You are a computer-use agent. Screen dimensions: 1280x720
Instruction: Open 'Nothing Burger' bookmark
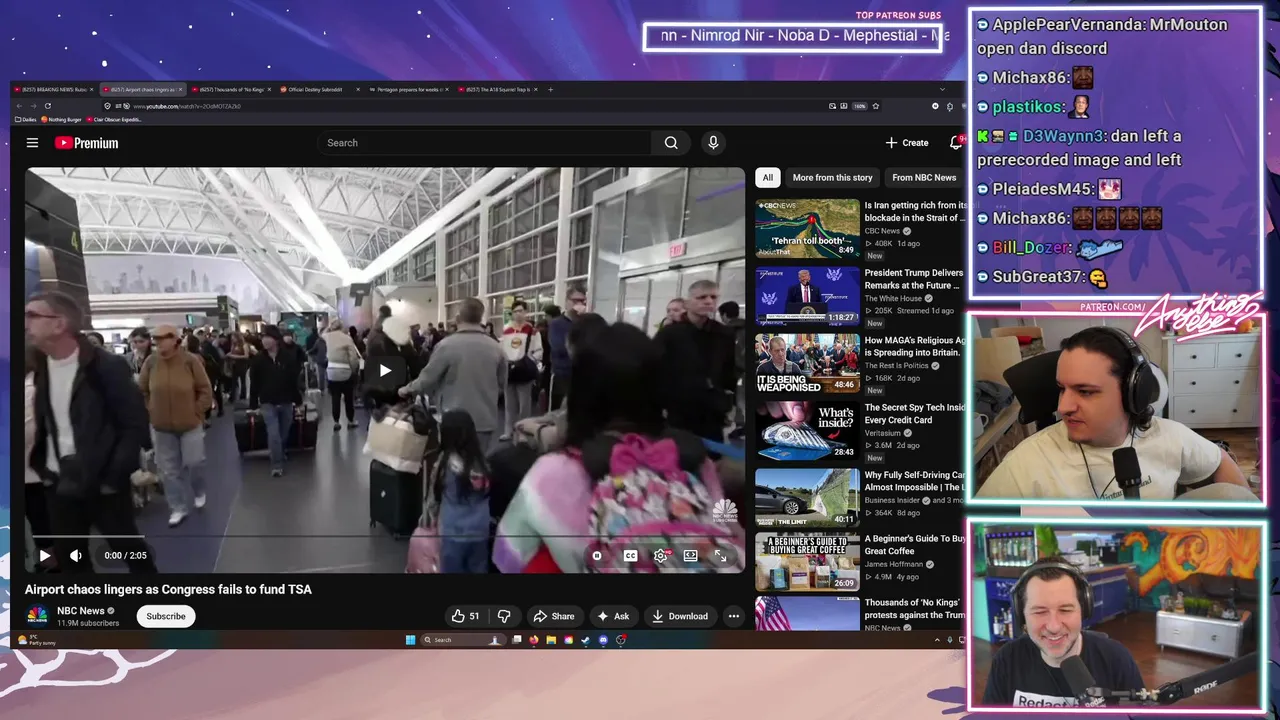[61, 119]
